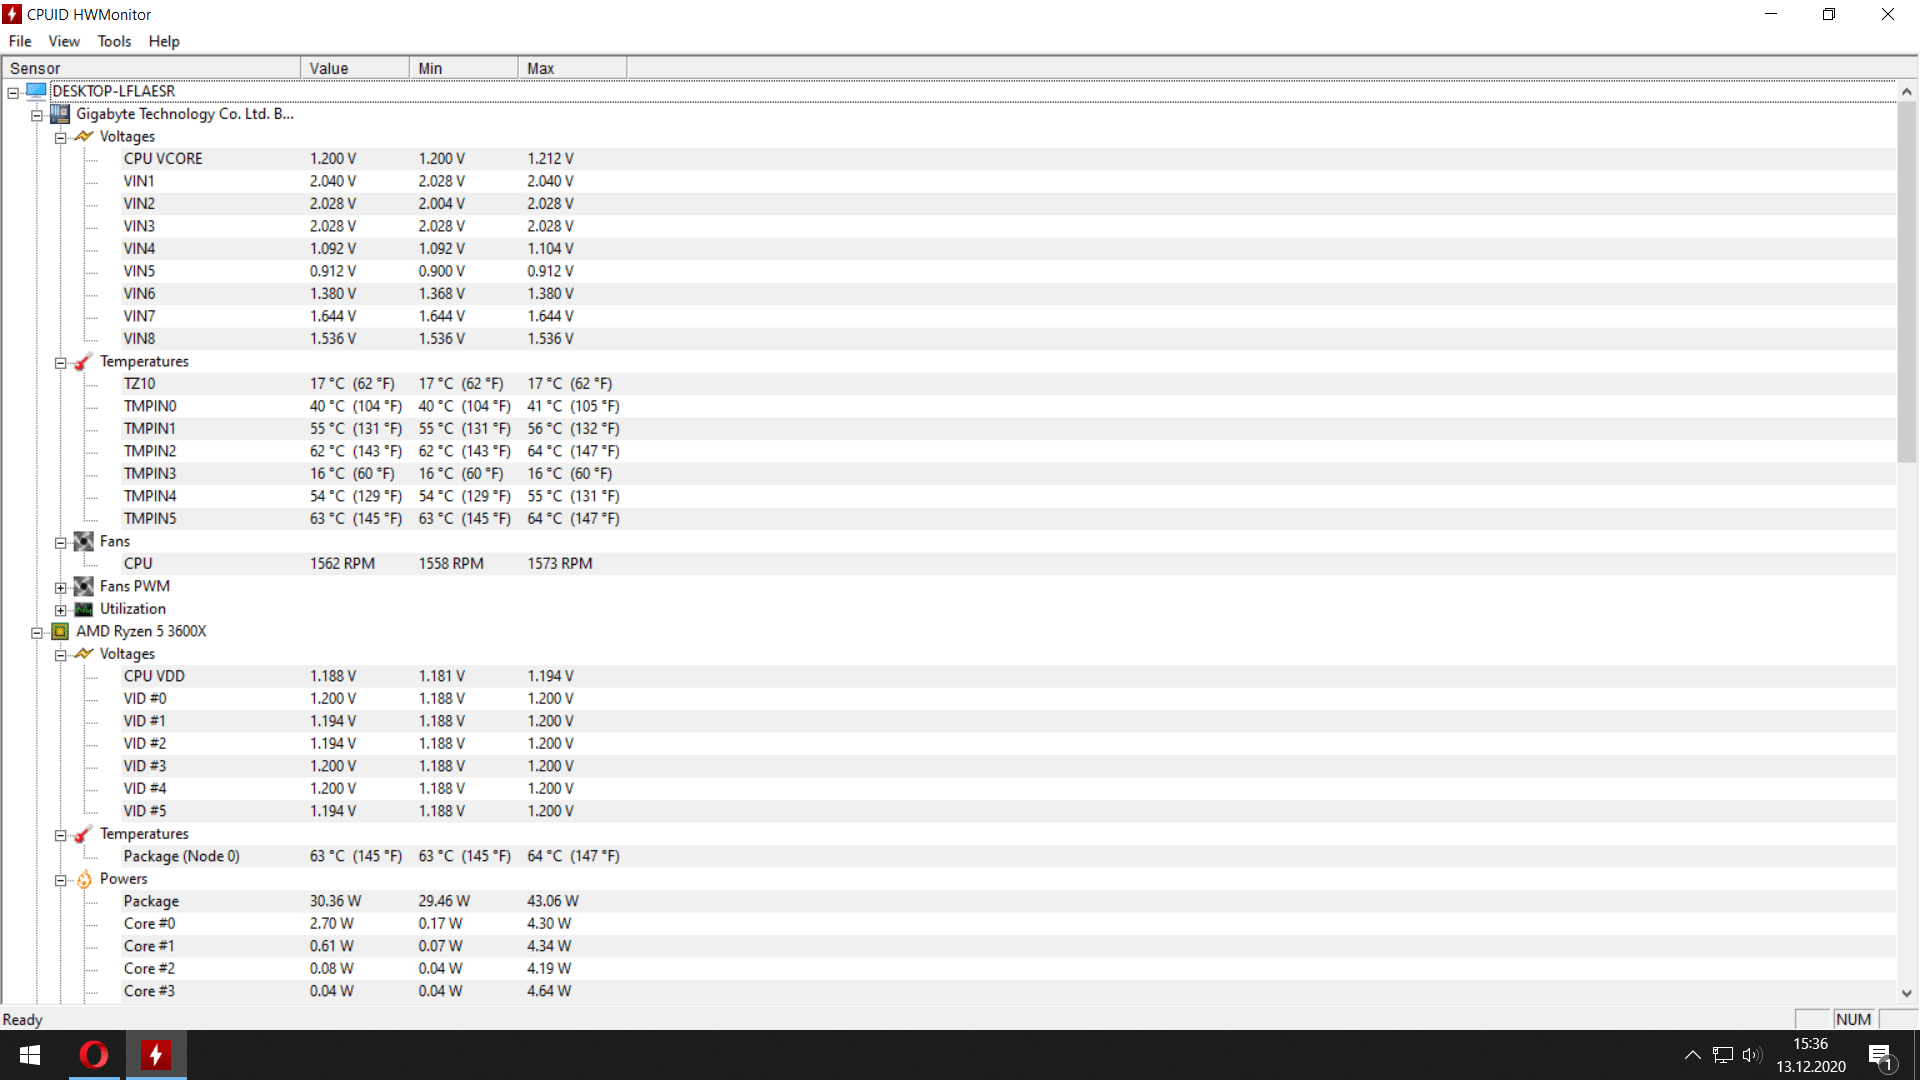The height and width of the screenshot is (1080, 1920).
Task: Click the DESKTOP-LFLAESR computer icon
Action: 37,91
